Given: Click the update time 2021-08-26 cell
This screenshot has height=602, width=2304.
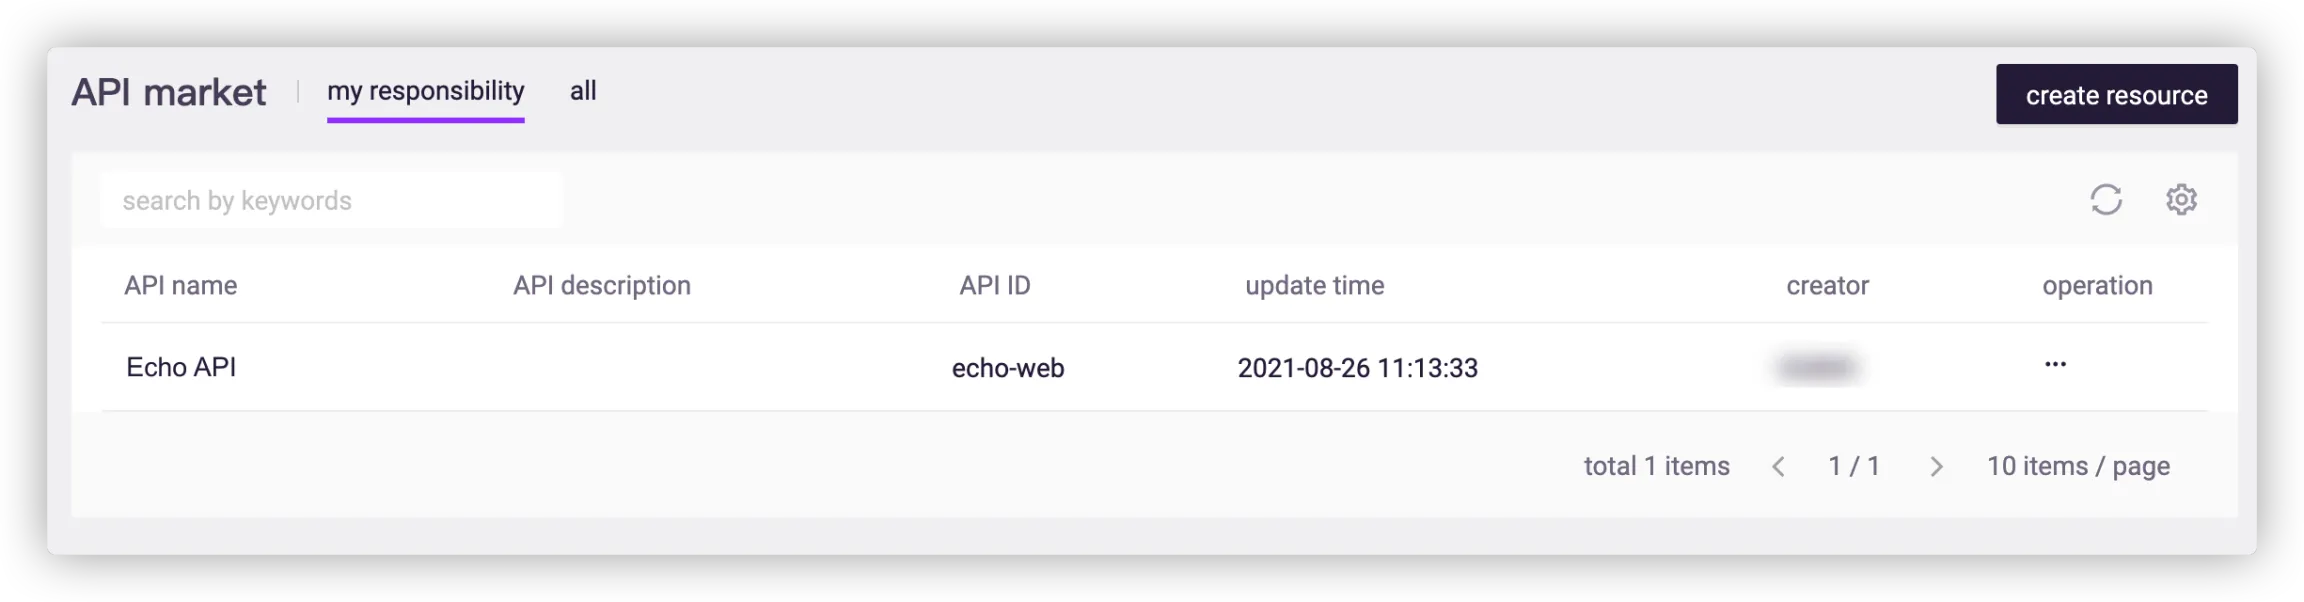Looking at the screenshot, I should [1357, 368].
